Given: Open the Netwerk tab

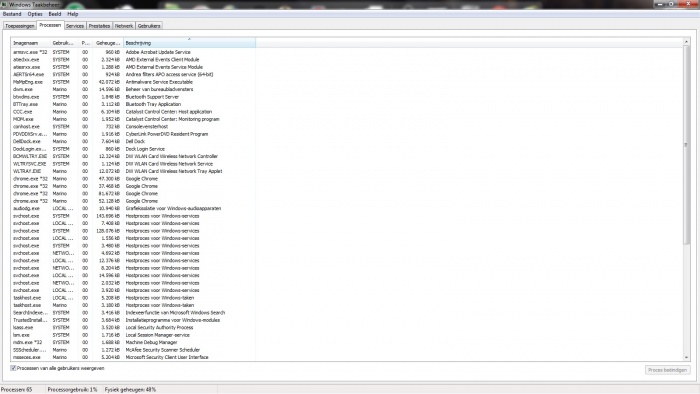Looking at the screenshot, I should tap(124, 26).
